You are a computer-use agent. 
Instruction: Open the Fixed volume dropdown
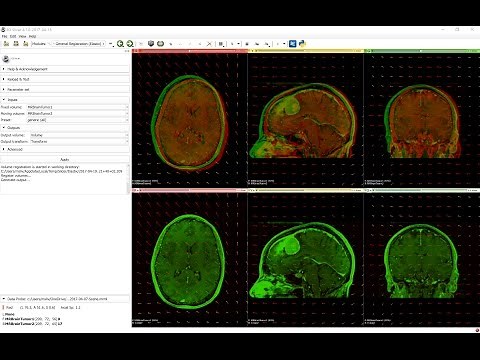[77, 107]
